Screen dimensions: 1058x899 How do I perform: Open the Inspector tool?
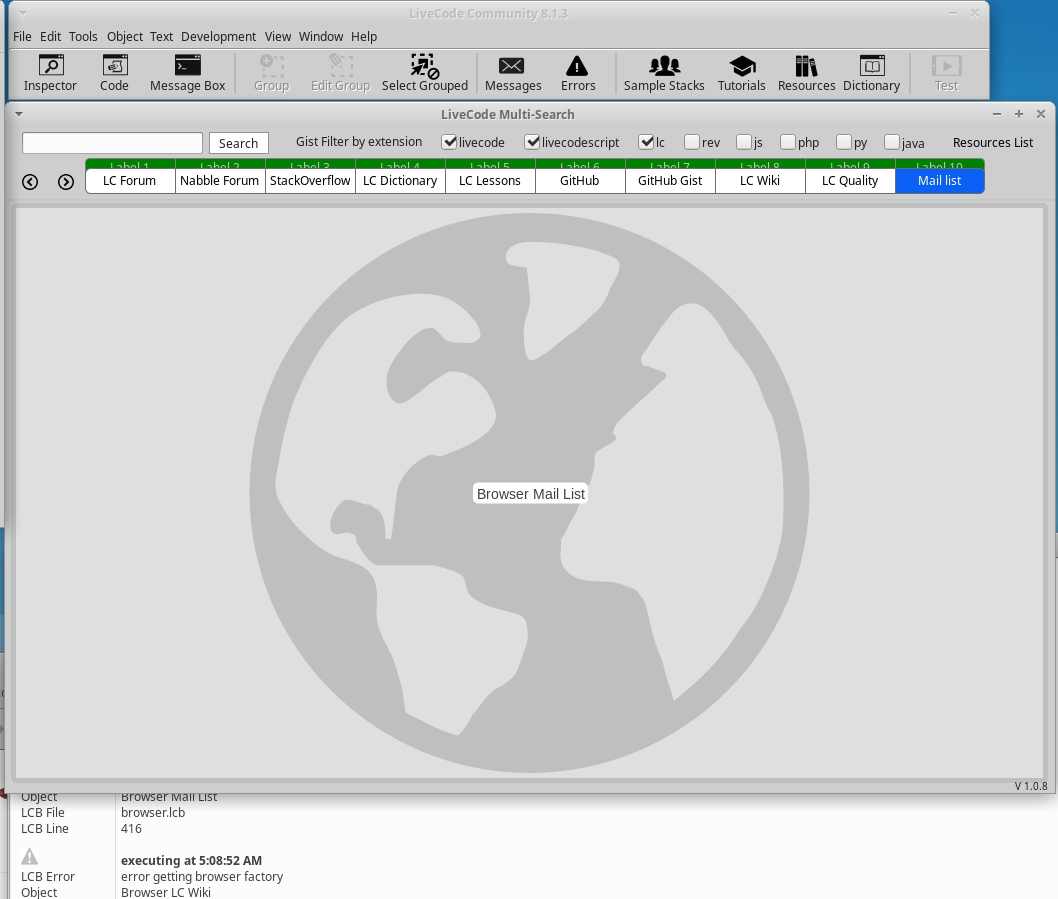click(50, 73)
